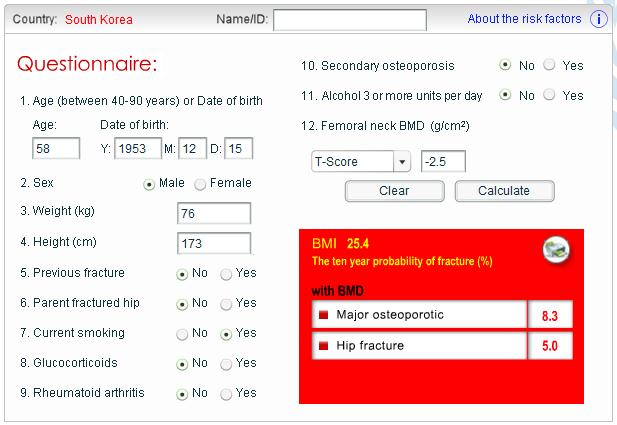This screenshot has height=425, width=617.
Task: Click the Major osteoporotic label
Action: click(x=390, y=315)
